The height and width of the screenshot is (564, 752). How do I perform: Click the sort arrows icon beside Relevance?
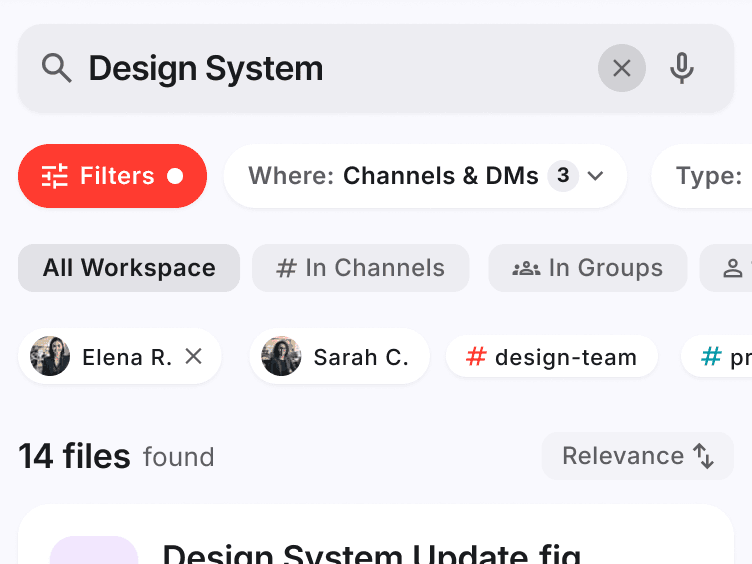coord(704,456)
